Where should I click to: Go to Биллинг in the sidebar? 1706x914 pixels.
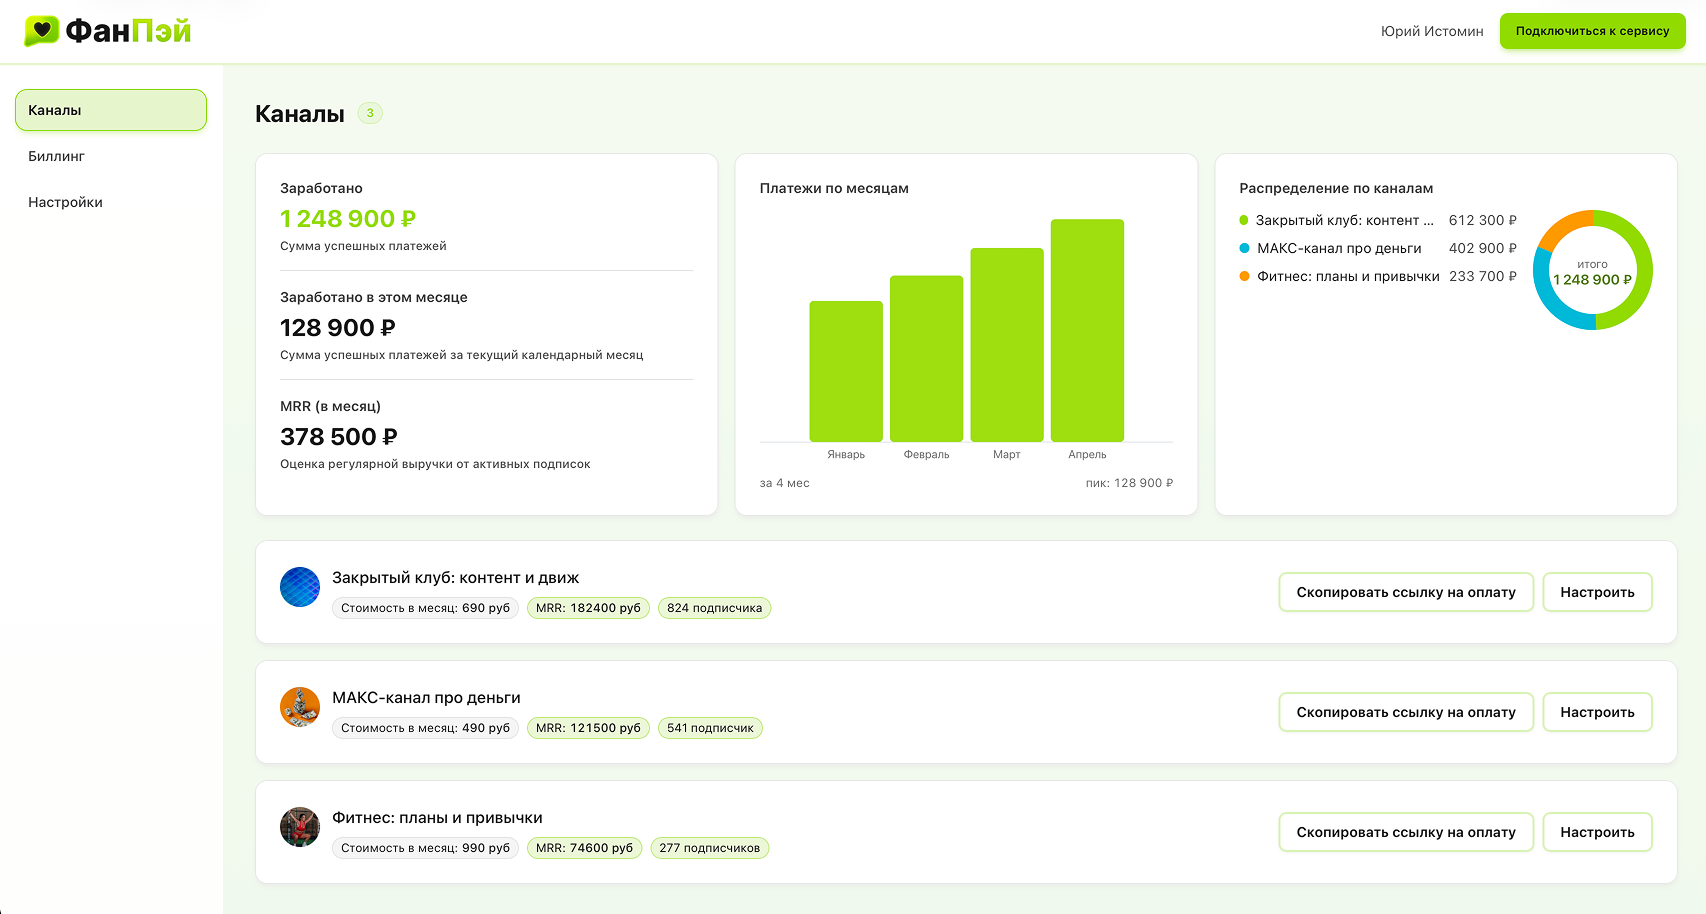[57, 156]
